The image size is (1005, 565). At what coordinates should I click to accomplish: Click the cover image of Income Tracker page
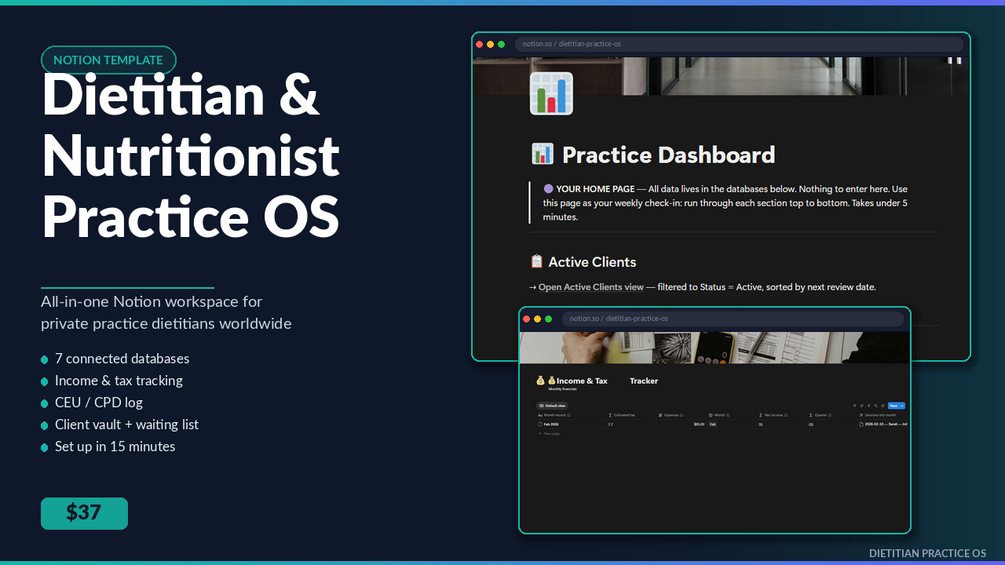click(x=715, y=347)
